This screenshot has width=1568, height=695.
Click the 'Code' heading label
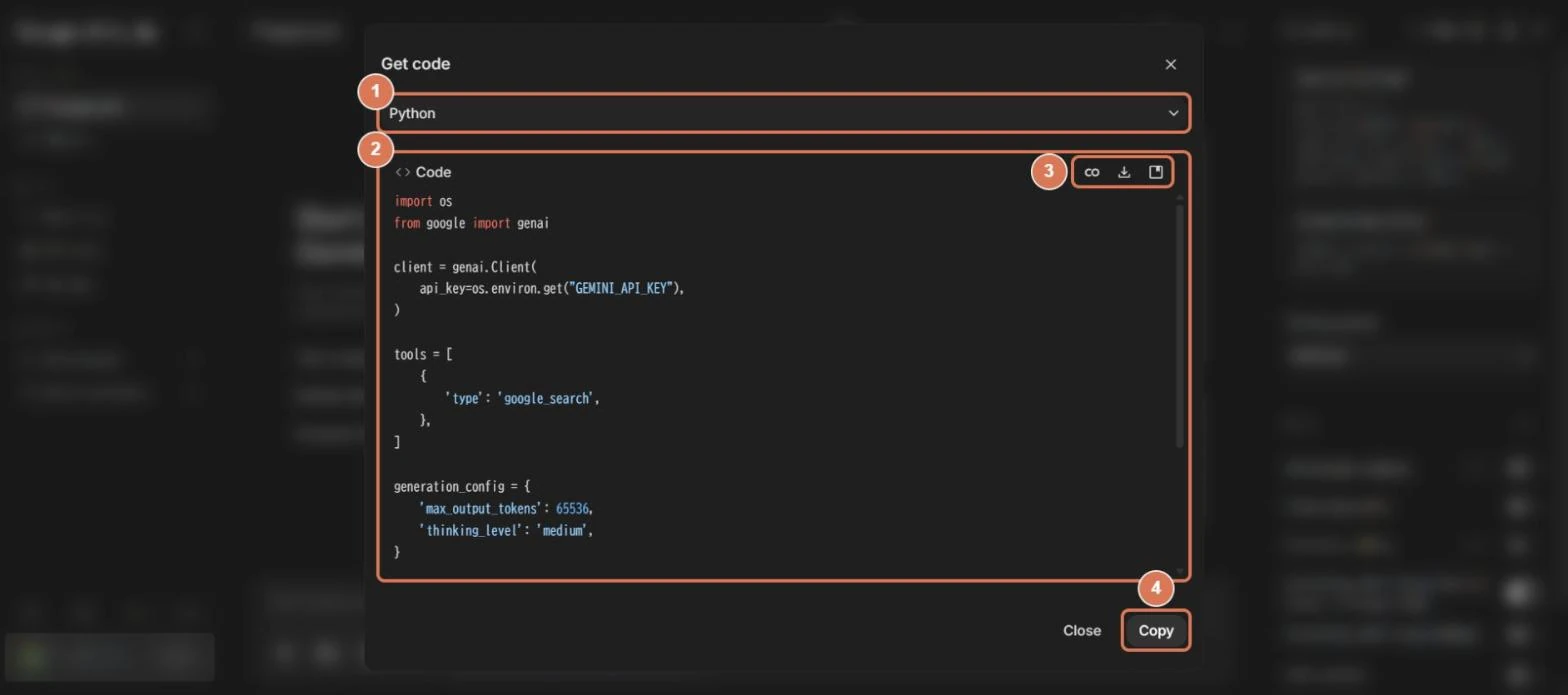point(433,172)
